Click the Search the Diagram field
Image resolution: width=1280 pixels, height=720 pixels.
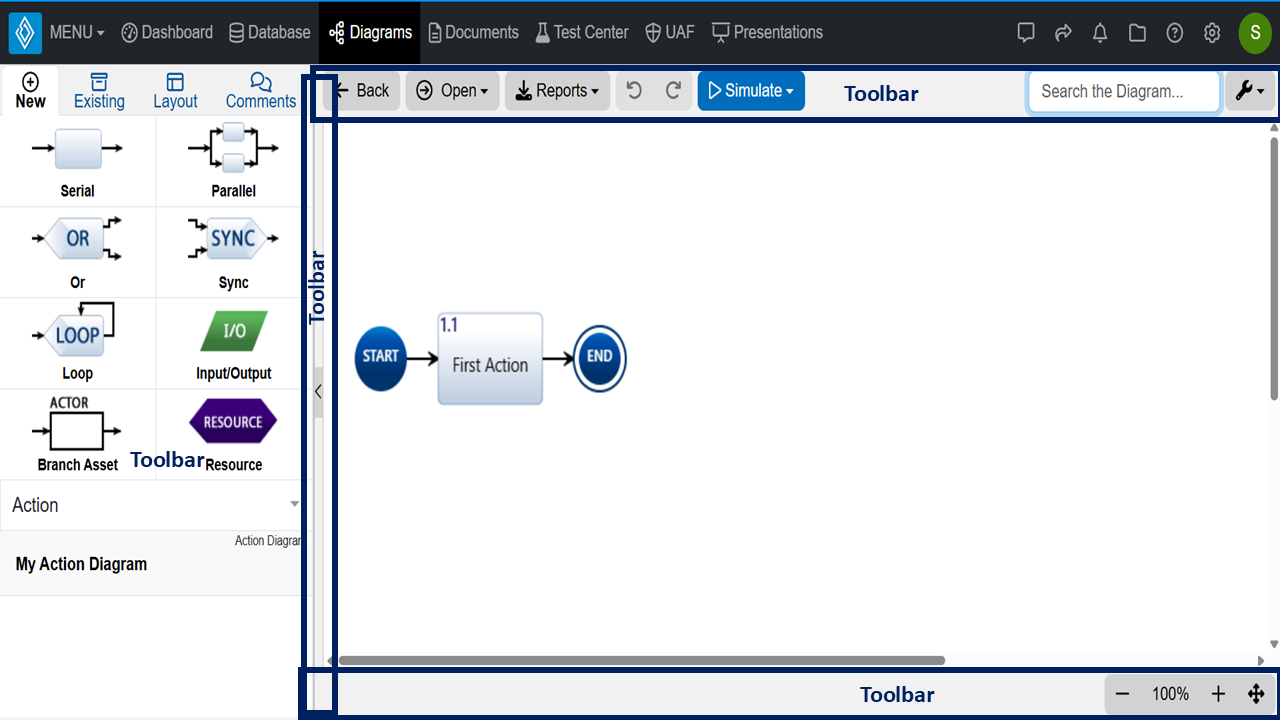coord(1124,91)
